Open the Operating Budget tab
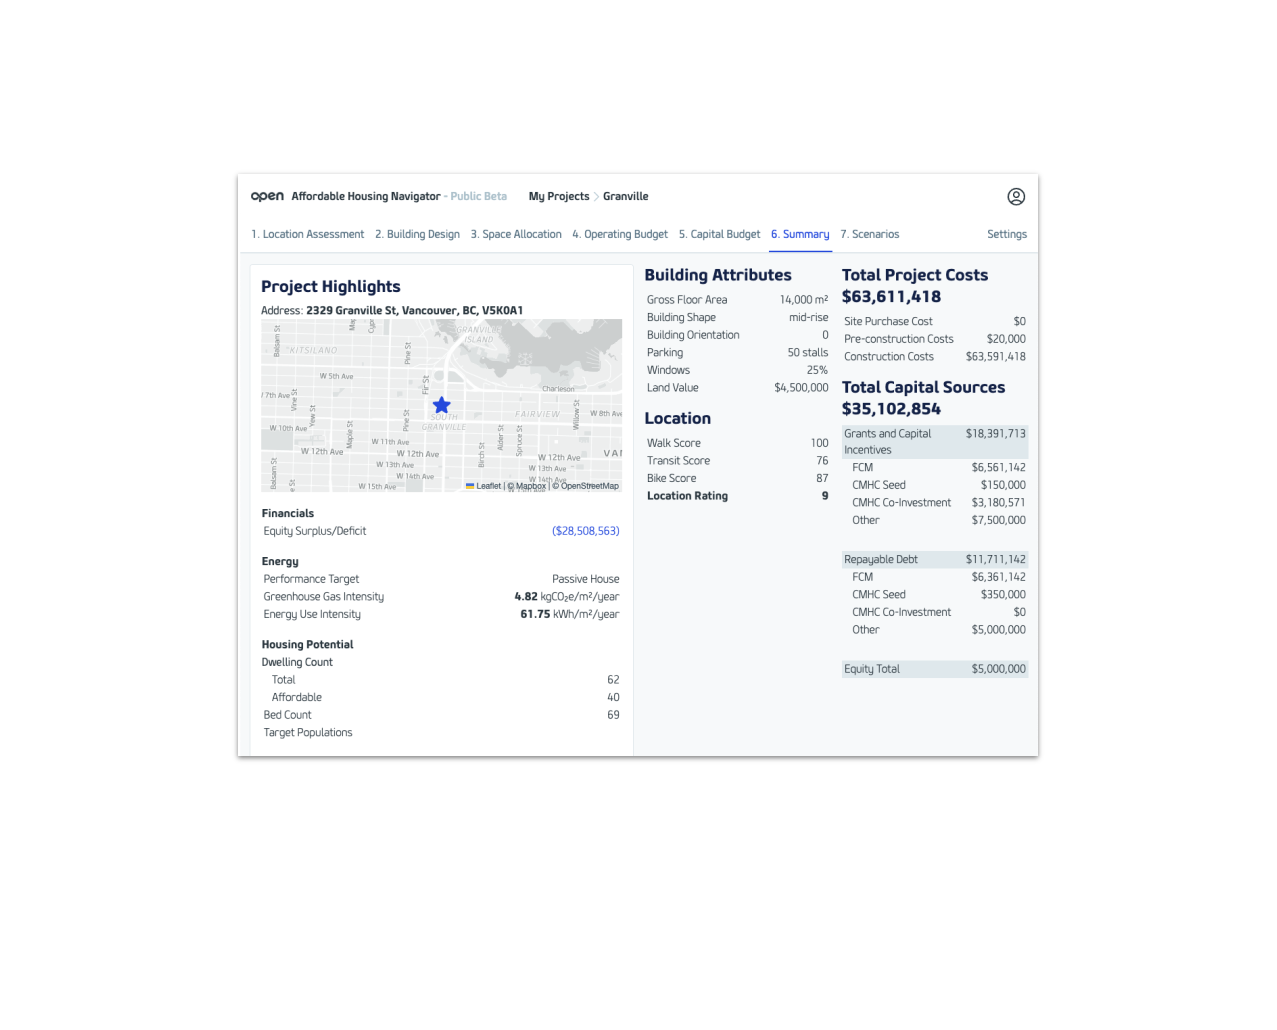 pyautogui.click(x=619, y=234)
